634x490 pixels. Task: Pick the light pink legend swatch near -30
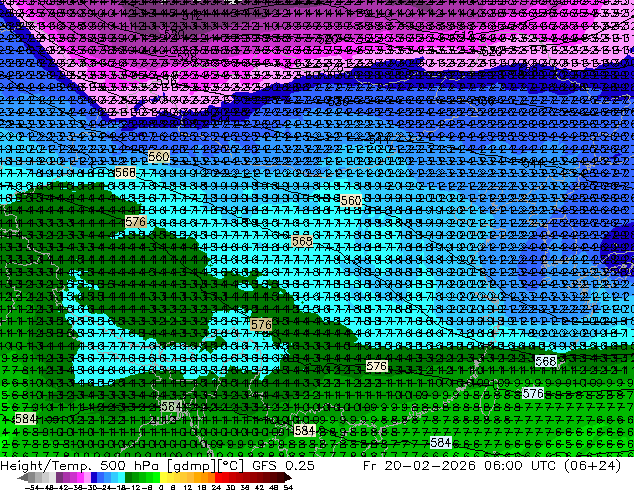click(87, 478)
